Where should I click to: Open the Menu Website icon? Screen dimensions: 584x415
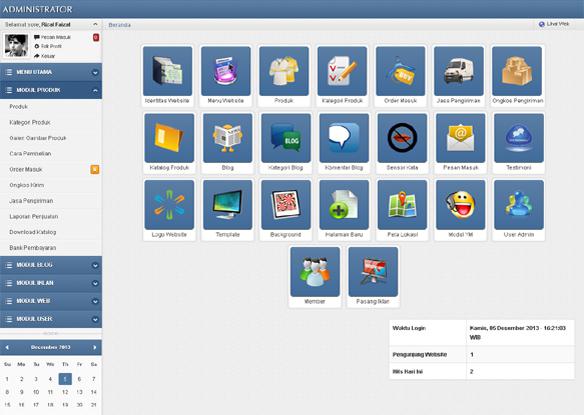pyautogui.click(x=226, y=71)
